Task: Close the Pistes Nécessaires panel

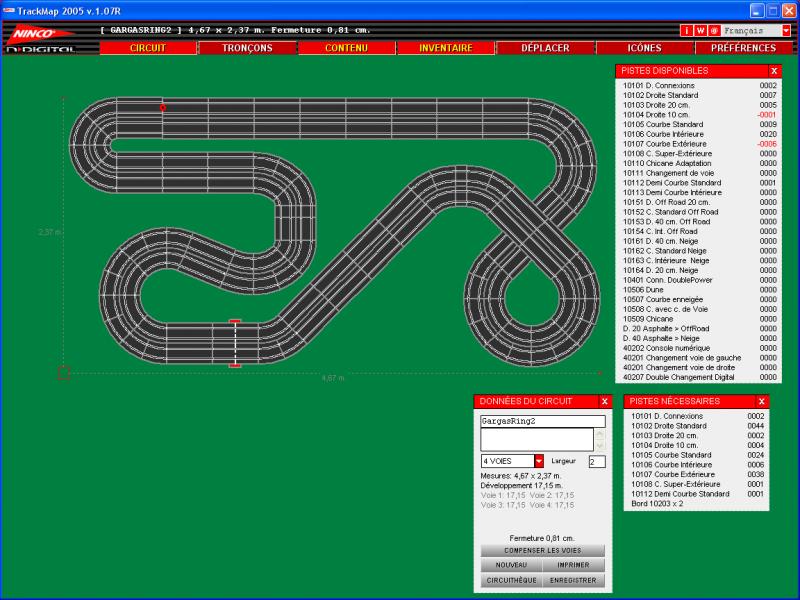Action: click(x=762, y=401)
